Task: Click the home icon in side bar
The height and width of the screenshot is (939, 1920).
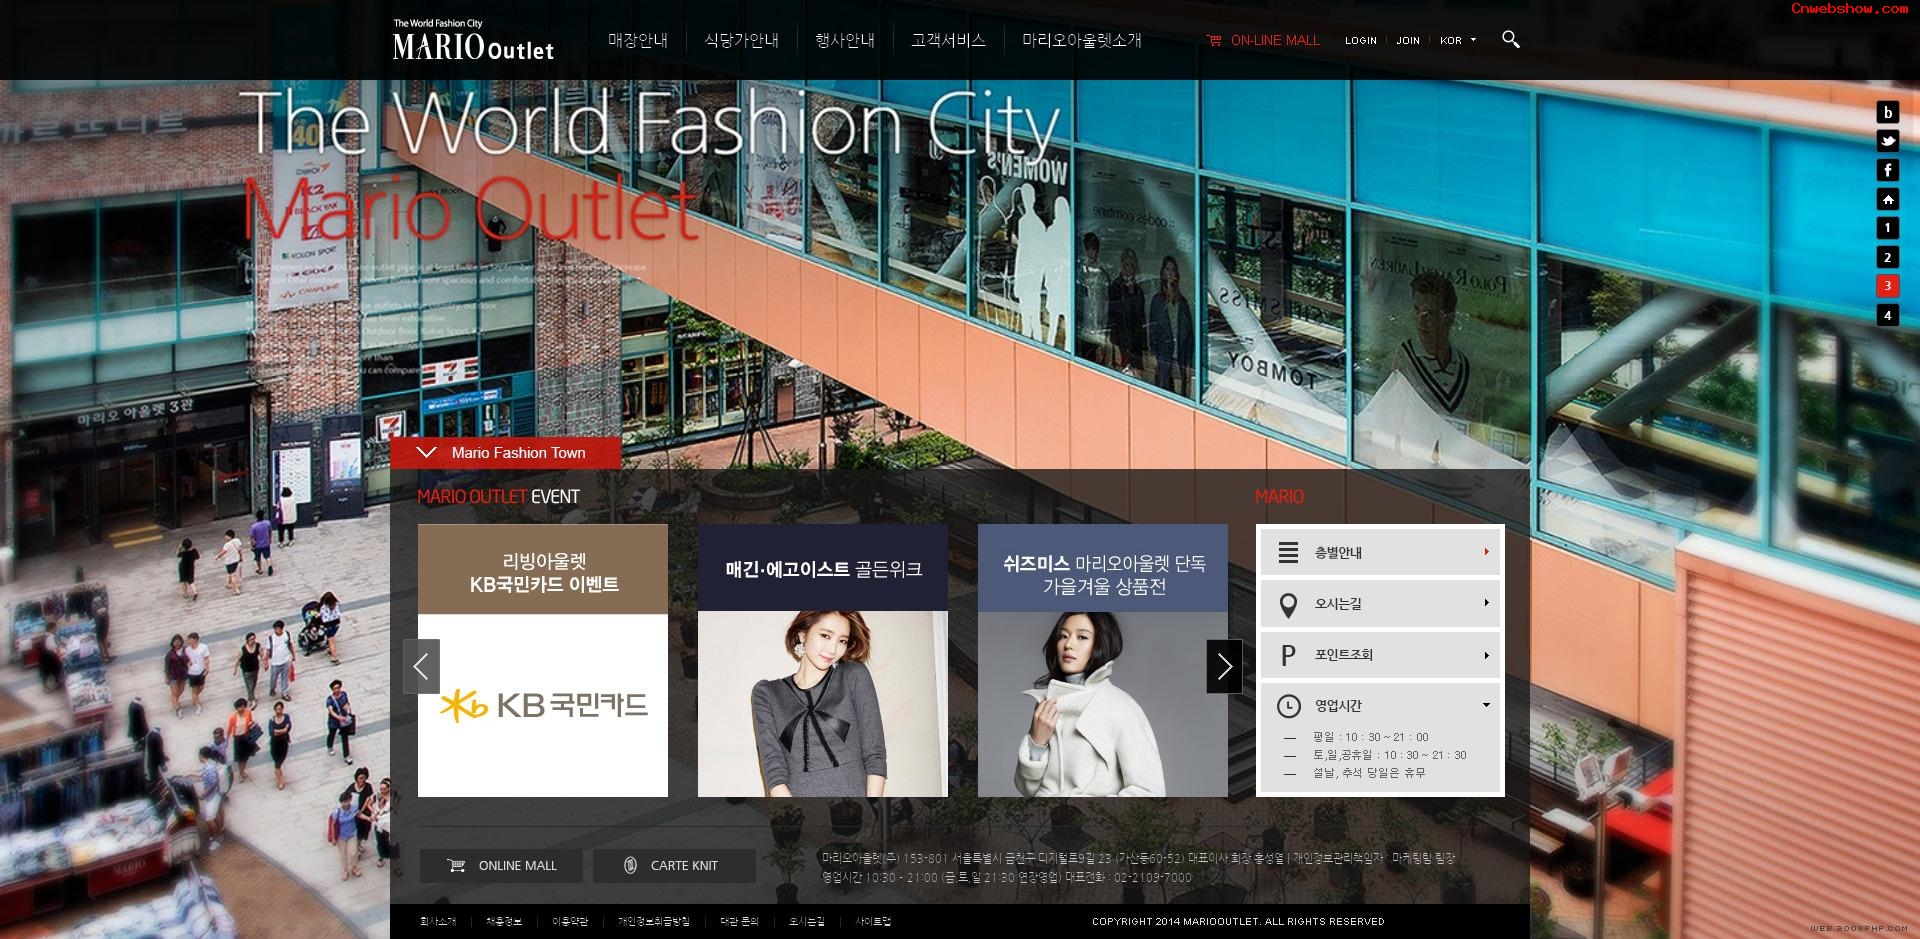Action: (1887, 200)
